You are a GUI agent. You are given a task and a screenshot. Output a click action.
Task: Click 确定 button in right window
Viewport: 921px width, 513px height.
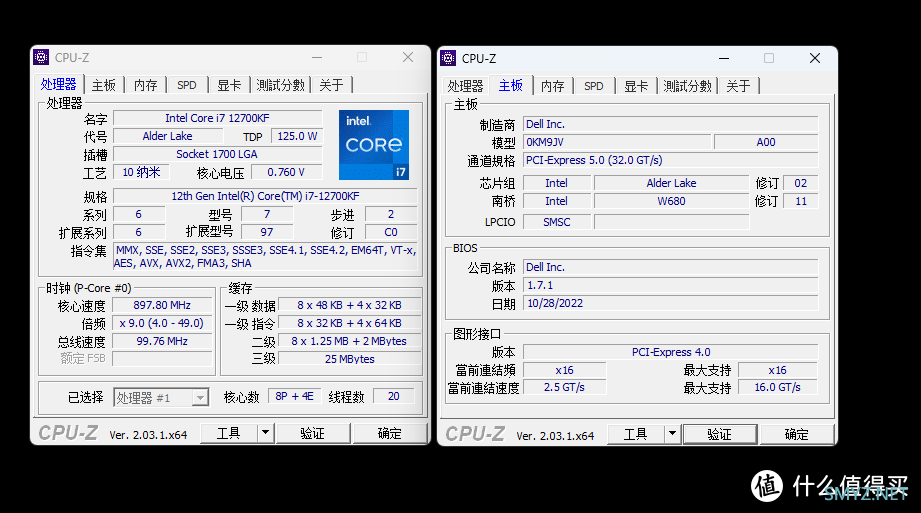797,434
